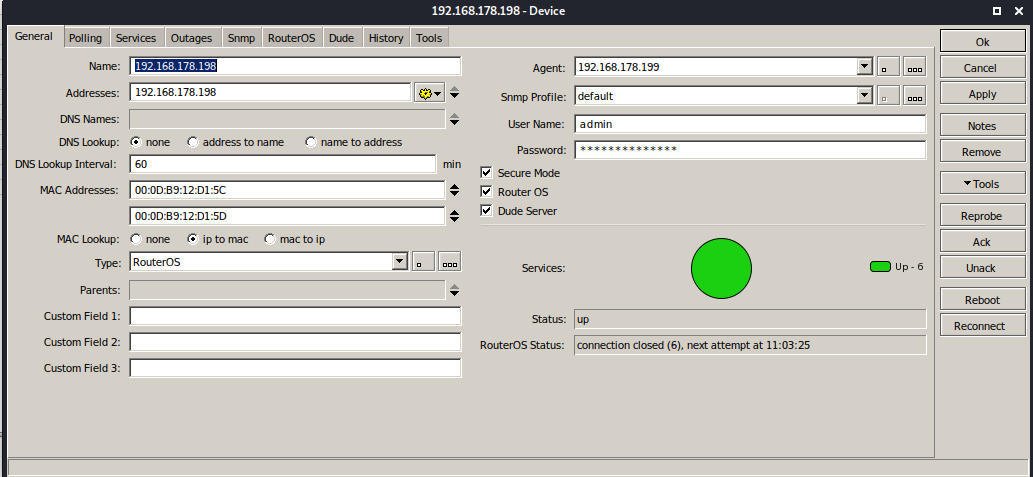The width and height of the screenshot is (1033, 477).
Task: Open the ellipsis button beside Snmp Profile
Action: (914, 96)
